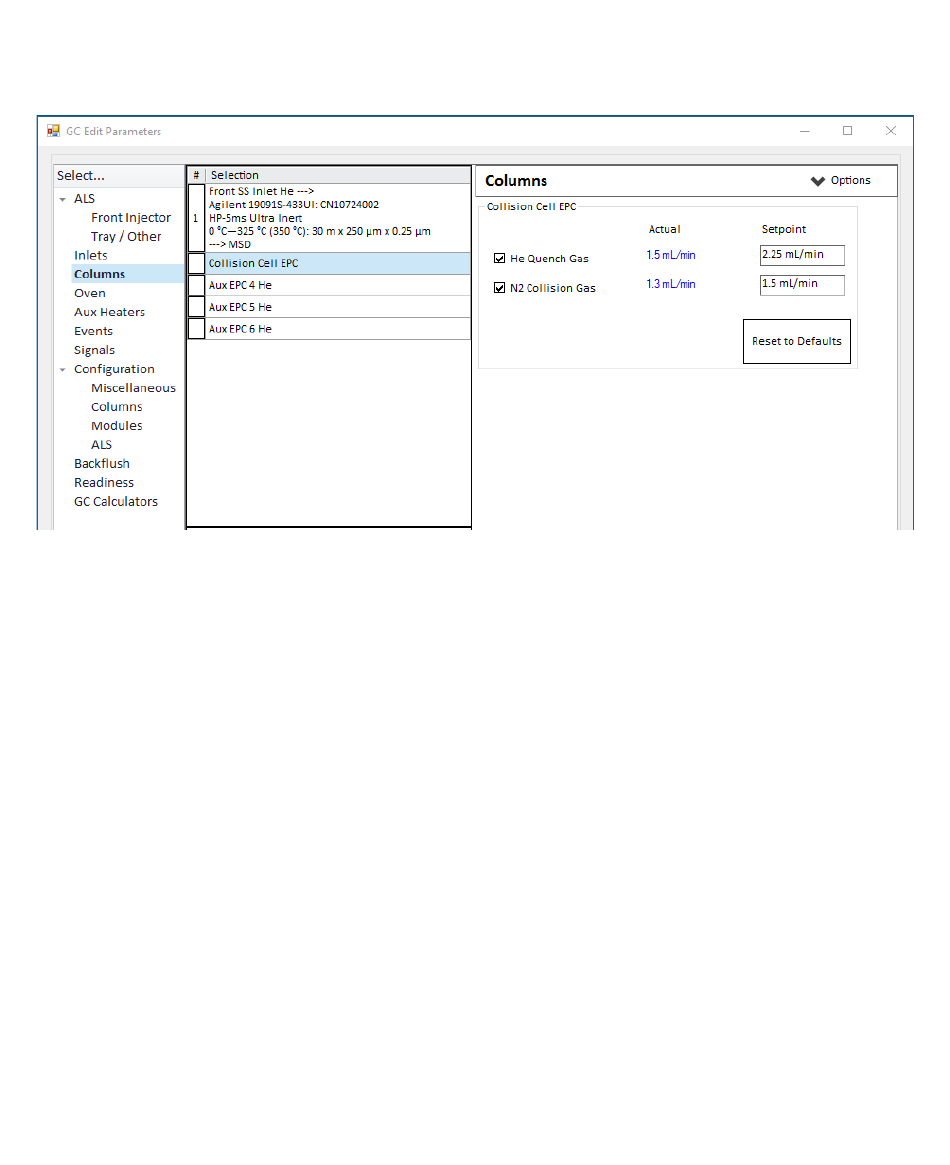Viewport: 950px width, 1165px height.
Task: Click the 1.3 mL/min actual value
Action: (671, 284)
